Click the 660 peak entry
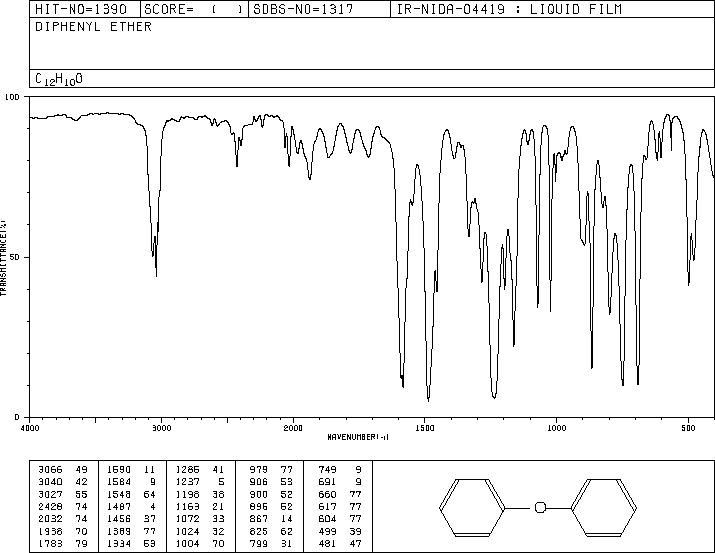 click(340, 494)
